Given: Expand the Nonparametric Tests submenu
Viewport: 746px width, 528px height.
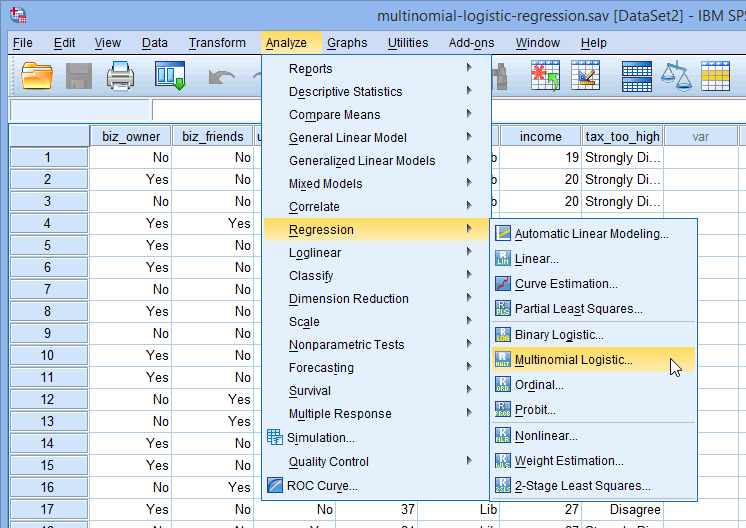Looking at the screenshot, I should coord(346,345).
